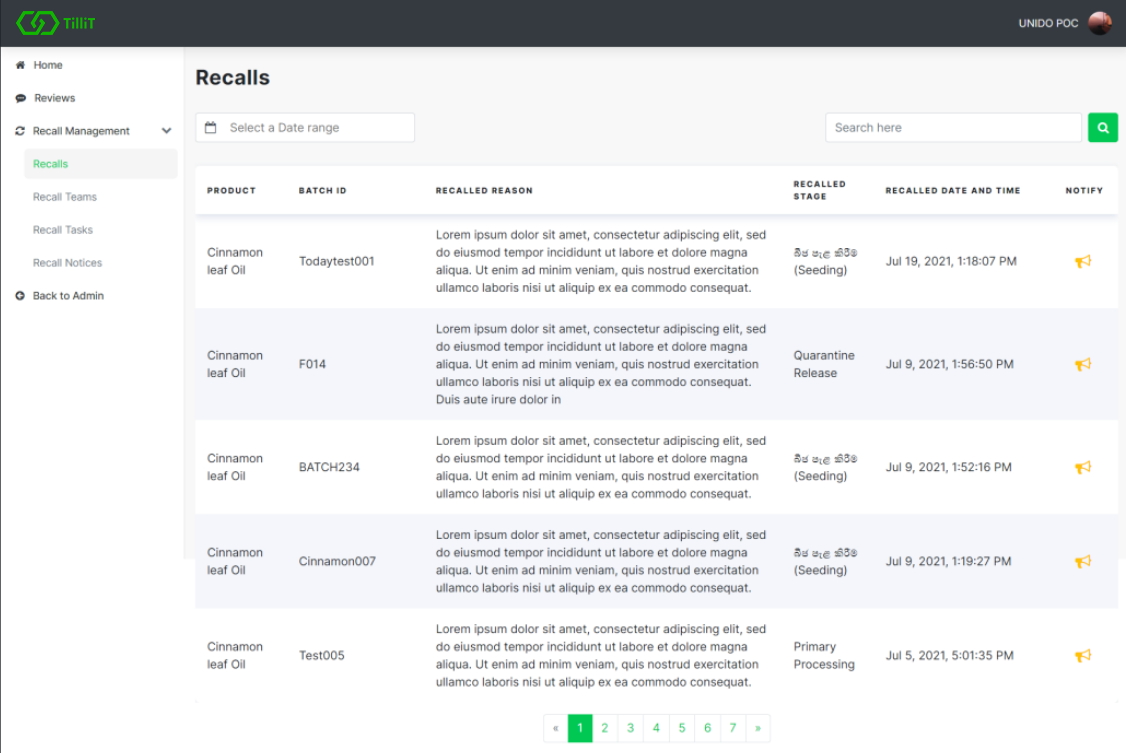
Task: Click the notify megaphone for batch BATCH234
Action: point(1082,467)
